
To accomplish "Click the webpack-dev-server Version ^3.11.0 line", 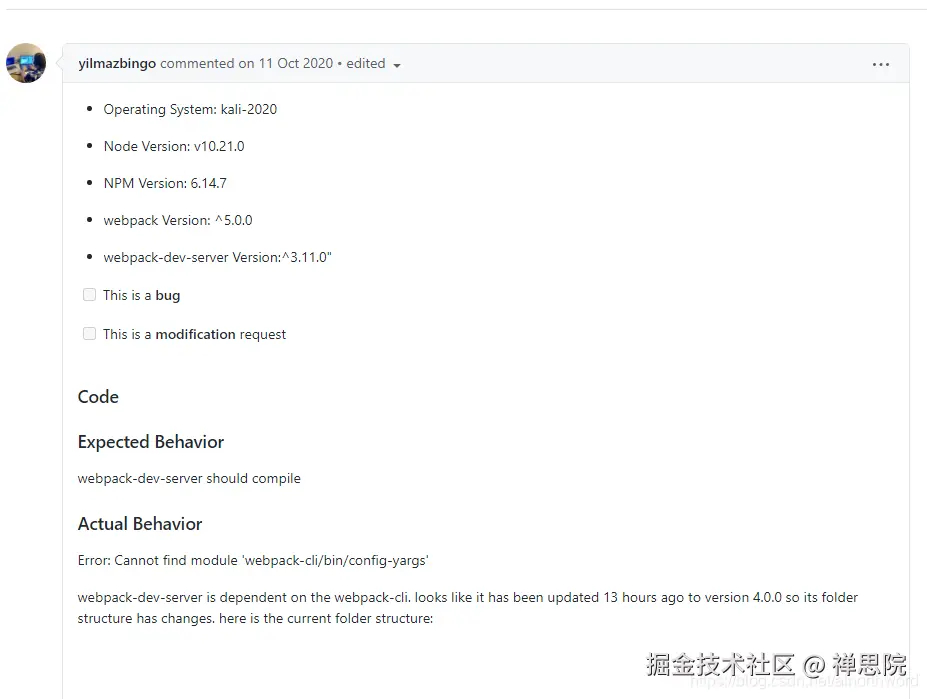I will pyautogui.click(x=218, y=257).
